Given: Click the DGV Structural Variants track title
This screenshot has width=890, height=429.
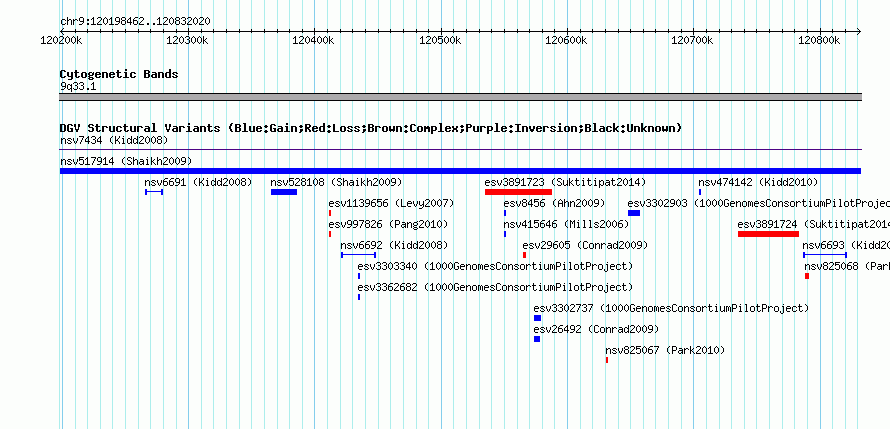Looking at the screenshot, I should tap(371, 128).
